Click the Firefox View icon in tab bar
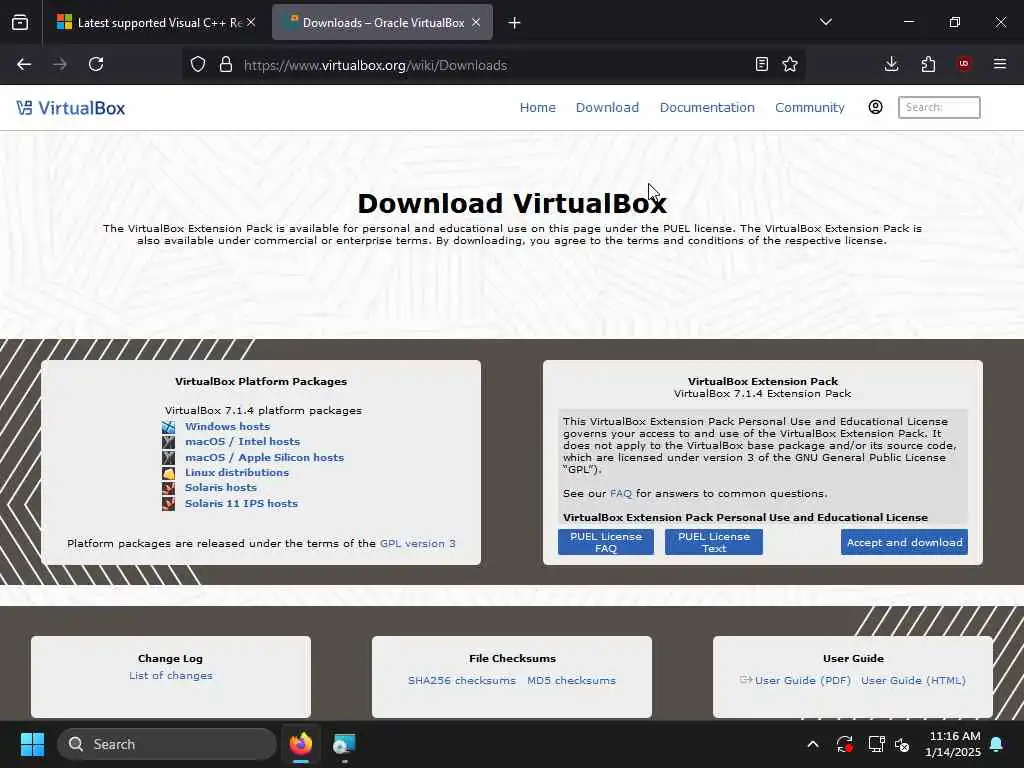The height and width of the screenshot is (768, 1024). click(x=20, y=23)
